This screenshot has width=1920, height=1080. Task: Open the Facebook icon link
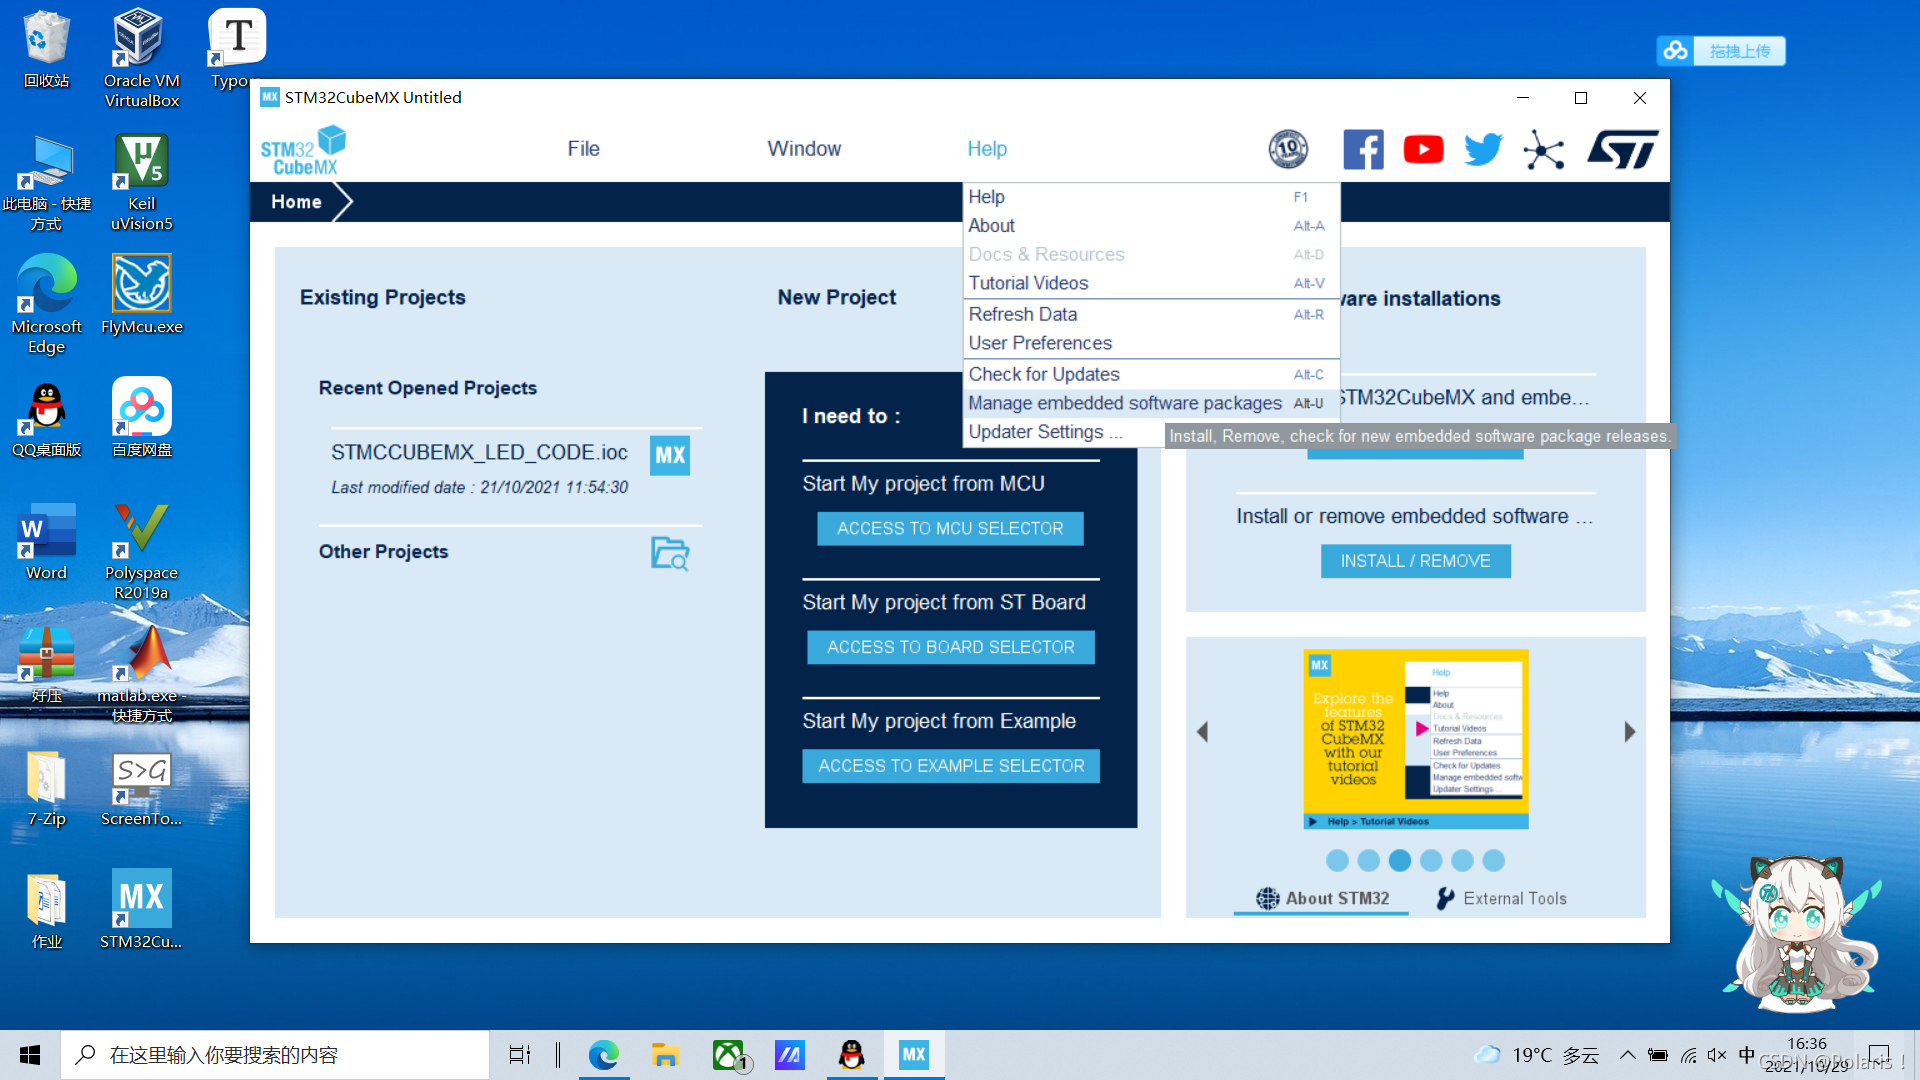(1363, 149)
